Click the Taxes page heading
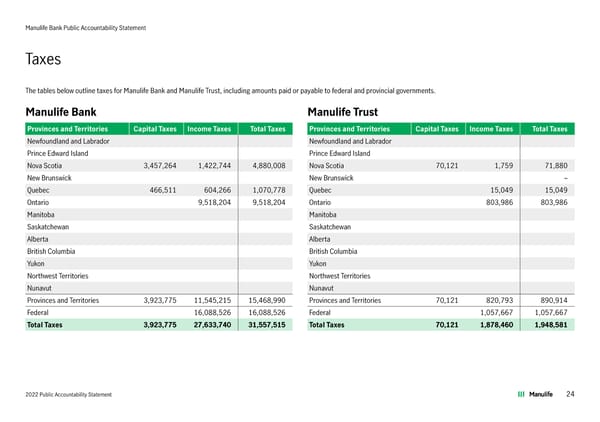This screenshot has height=422, width=600. [x=48, y=60]
